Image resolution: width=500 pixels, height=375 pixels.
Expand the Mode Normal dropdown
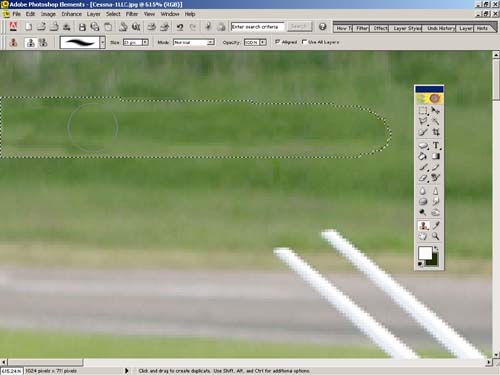click(x=210, y=42)
